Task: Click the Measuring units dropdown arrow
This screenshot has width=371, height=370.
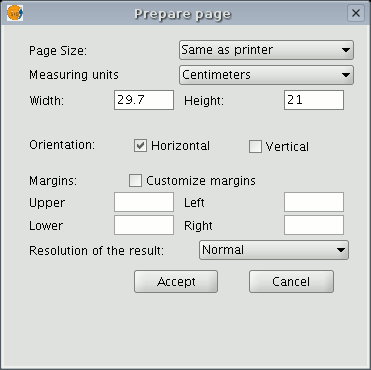Action: [346, 75]
